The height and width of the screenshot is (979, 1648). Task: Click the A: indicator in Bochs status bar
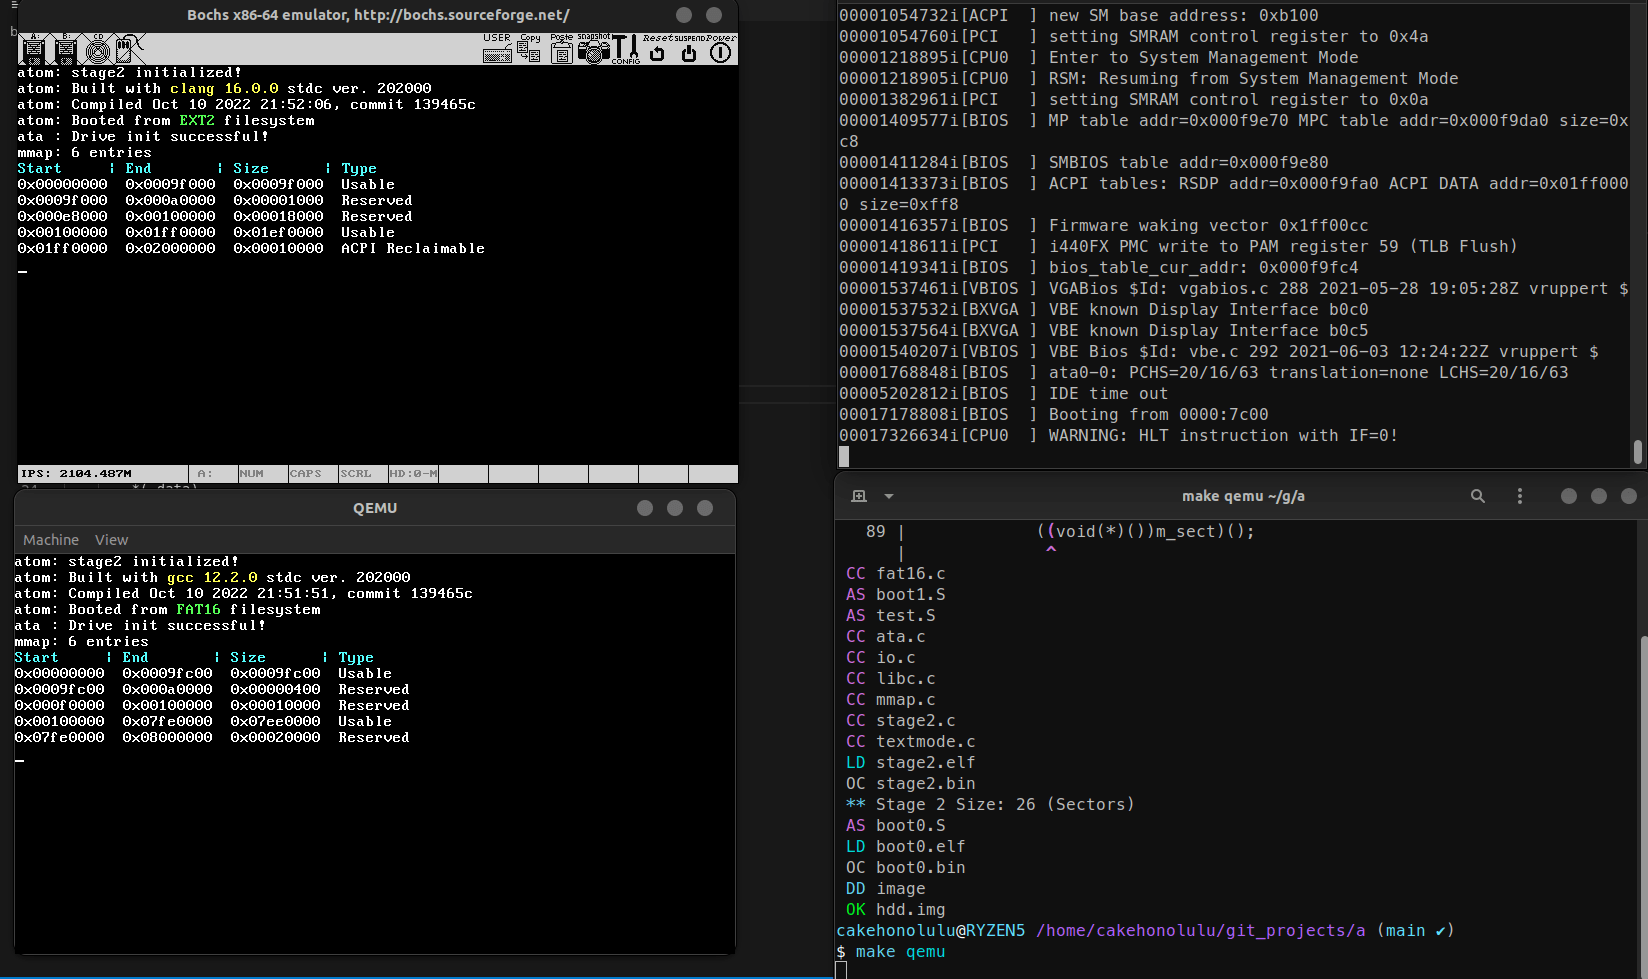[x=204, y=474]
